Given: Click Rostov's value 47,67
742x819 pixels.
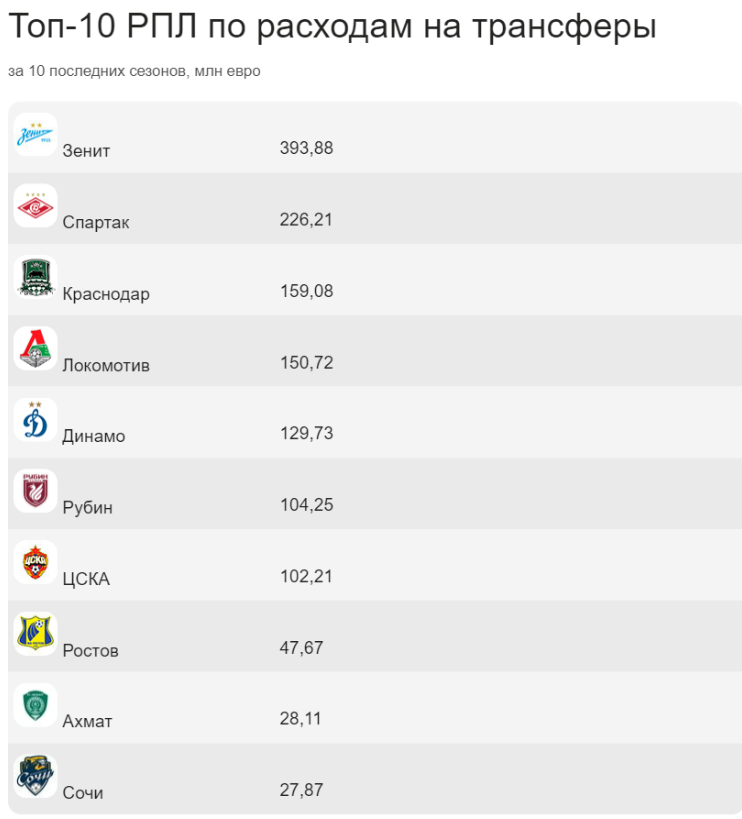Looking at the screenshot, I should click(301, 648).
